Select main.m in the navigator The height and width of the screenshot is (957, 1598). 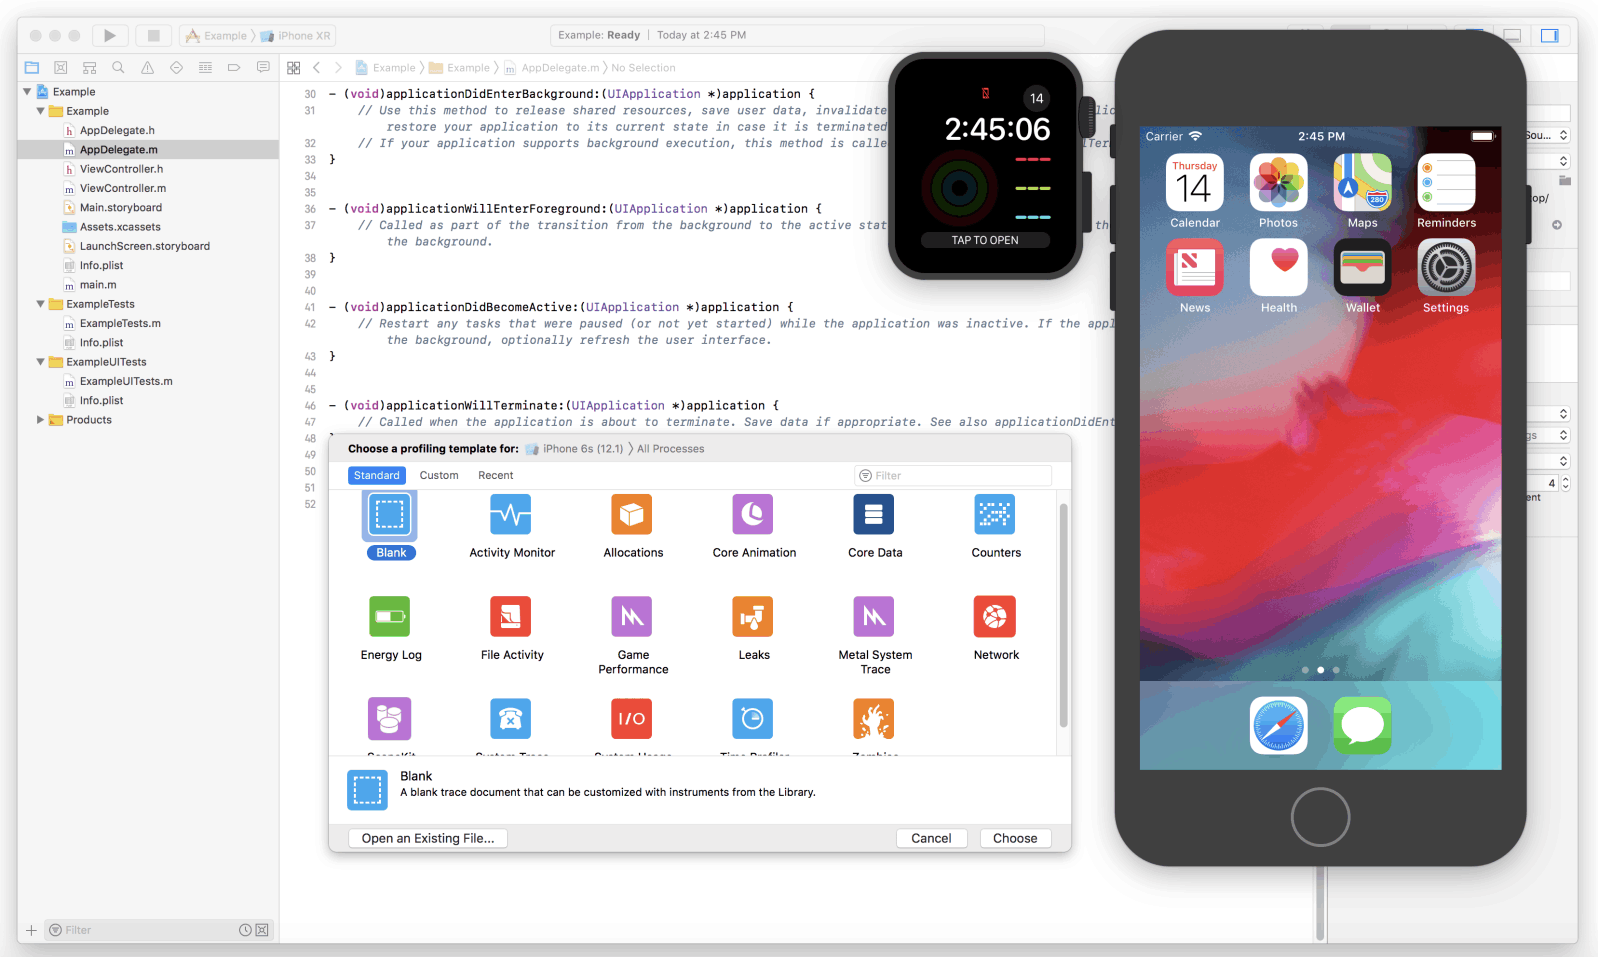[98, 285]
